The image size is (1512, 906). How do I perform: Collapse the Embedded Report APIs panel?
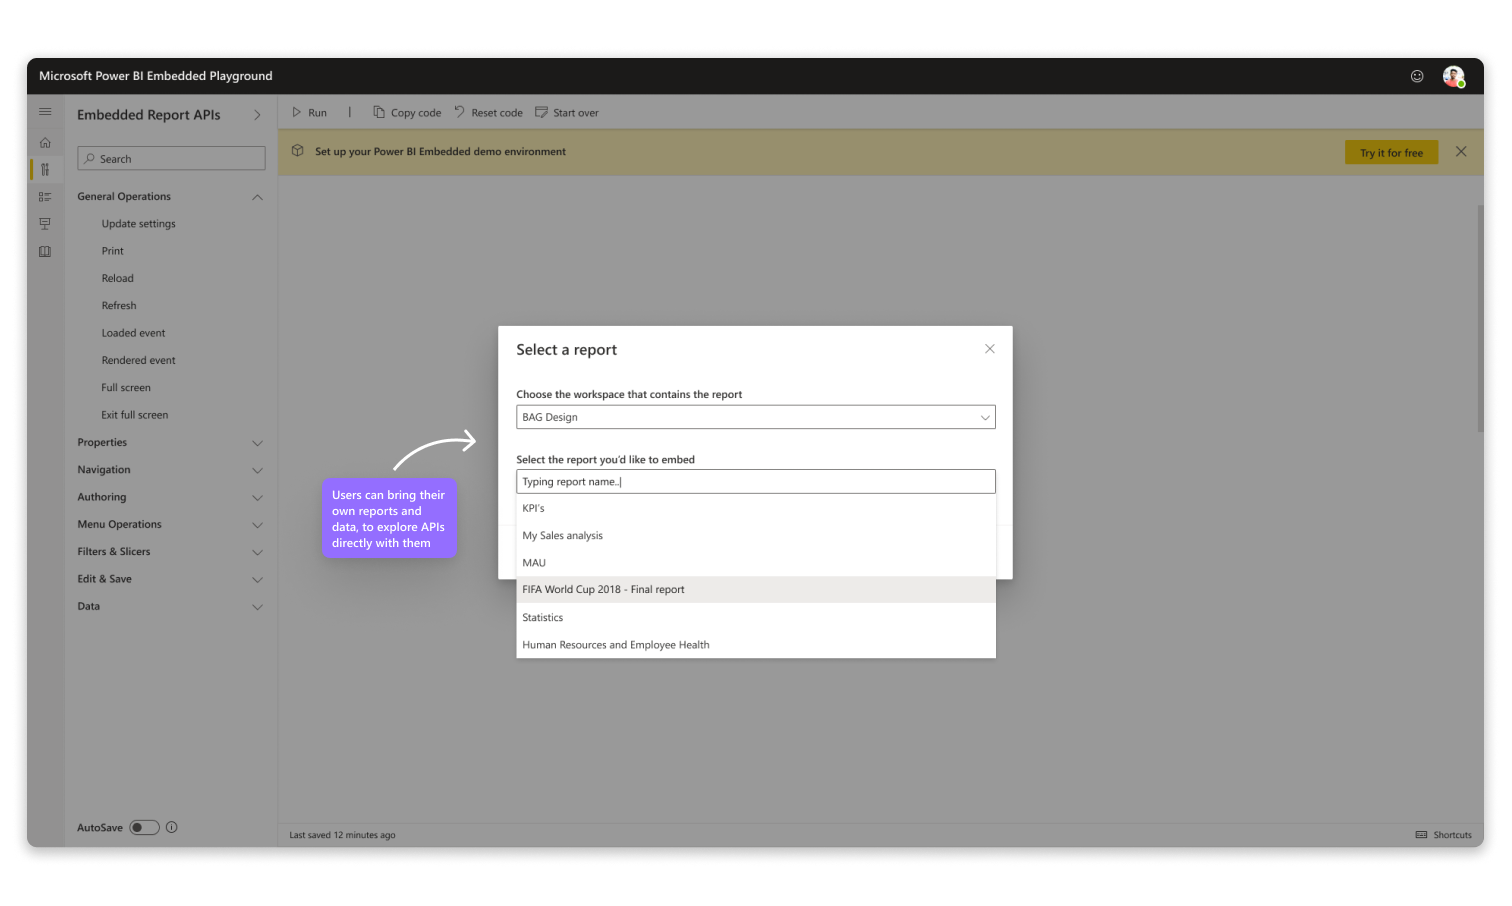[x=257, y=115]
